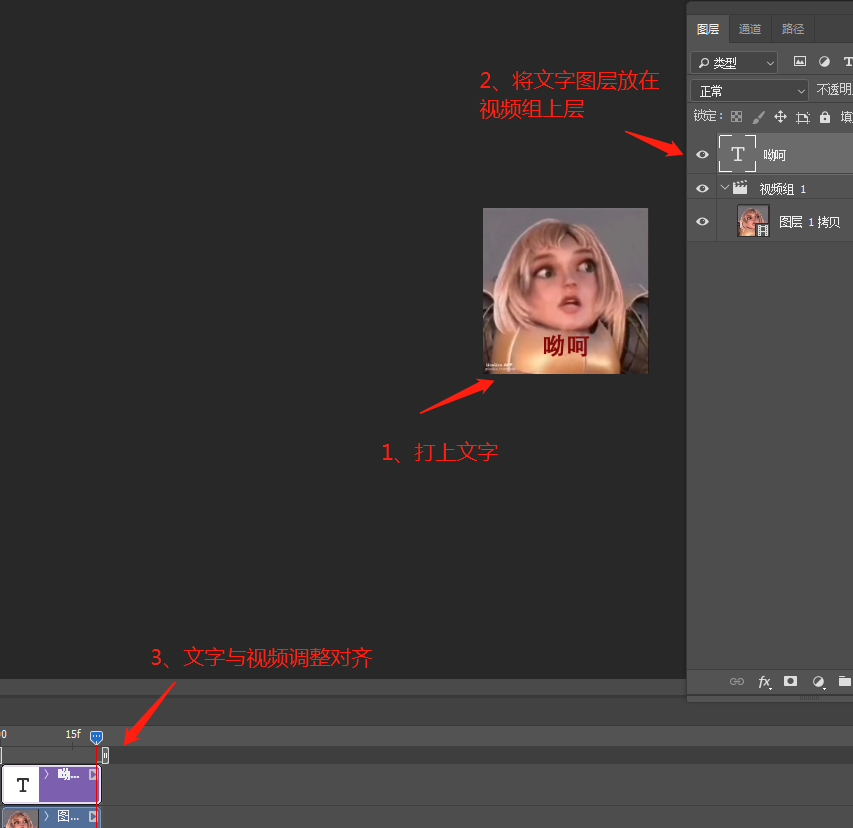Open the 类型 layer filter dropdown
Viewport: 853px width, 828px height.
coord(734,62)
